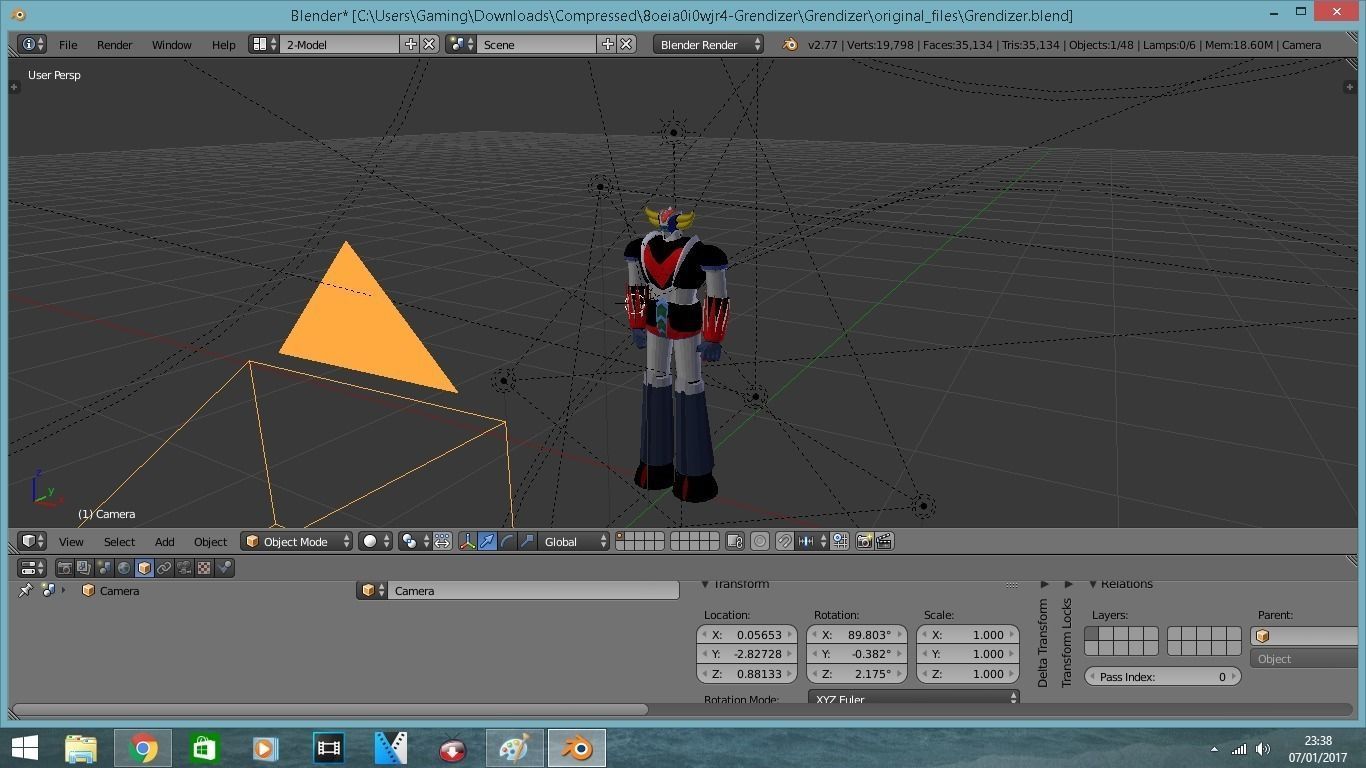
Task: Toggle layer lock to scene button
Action: [x=735, y=542]
